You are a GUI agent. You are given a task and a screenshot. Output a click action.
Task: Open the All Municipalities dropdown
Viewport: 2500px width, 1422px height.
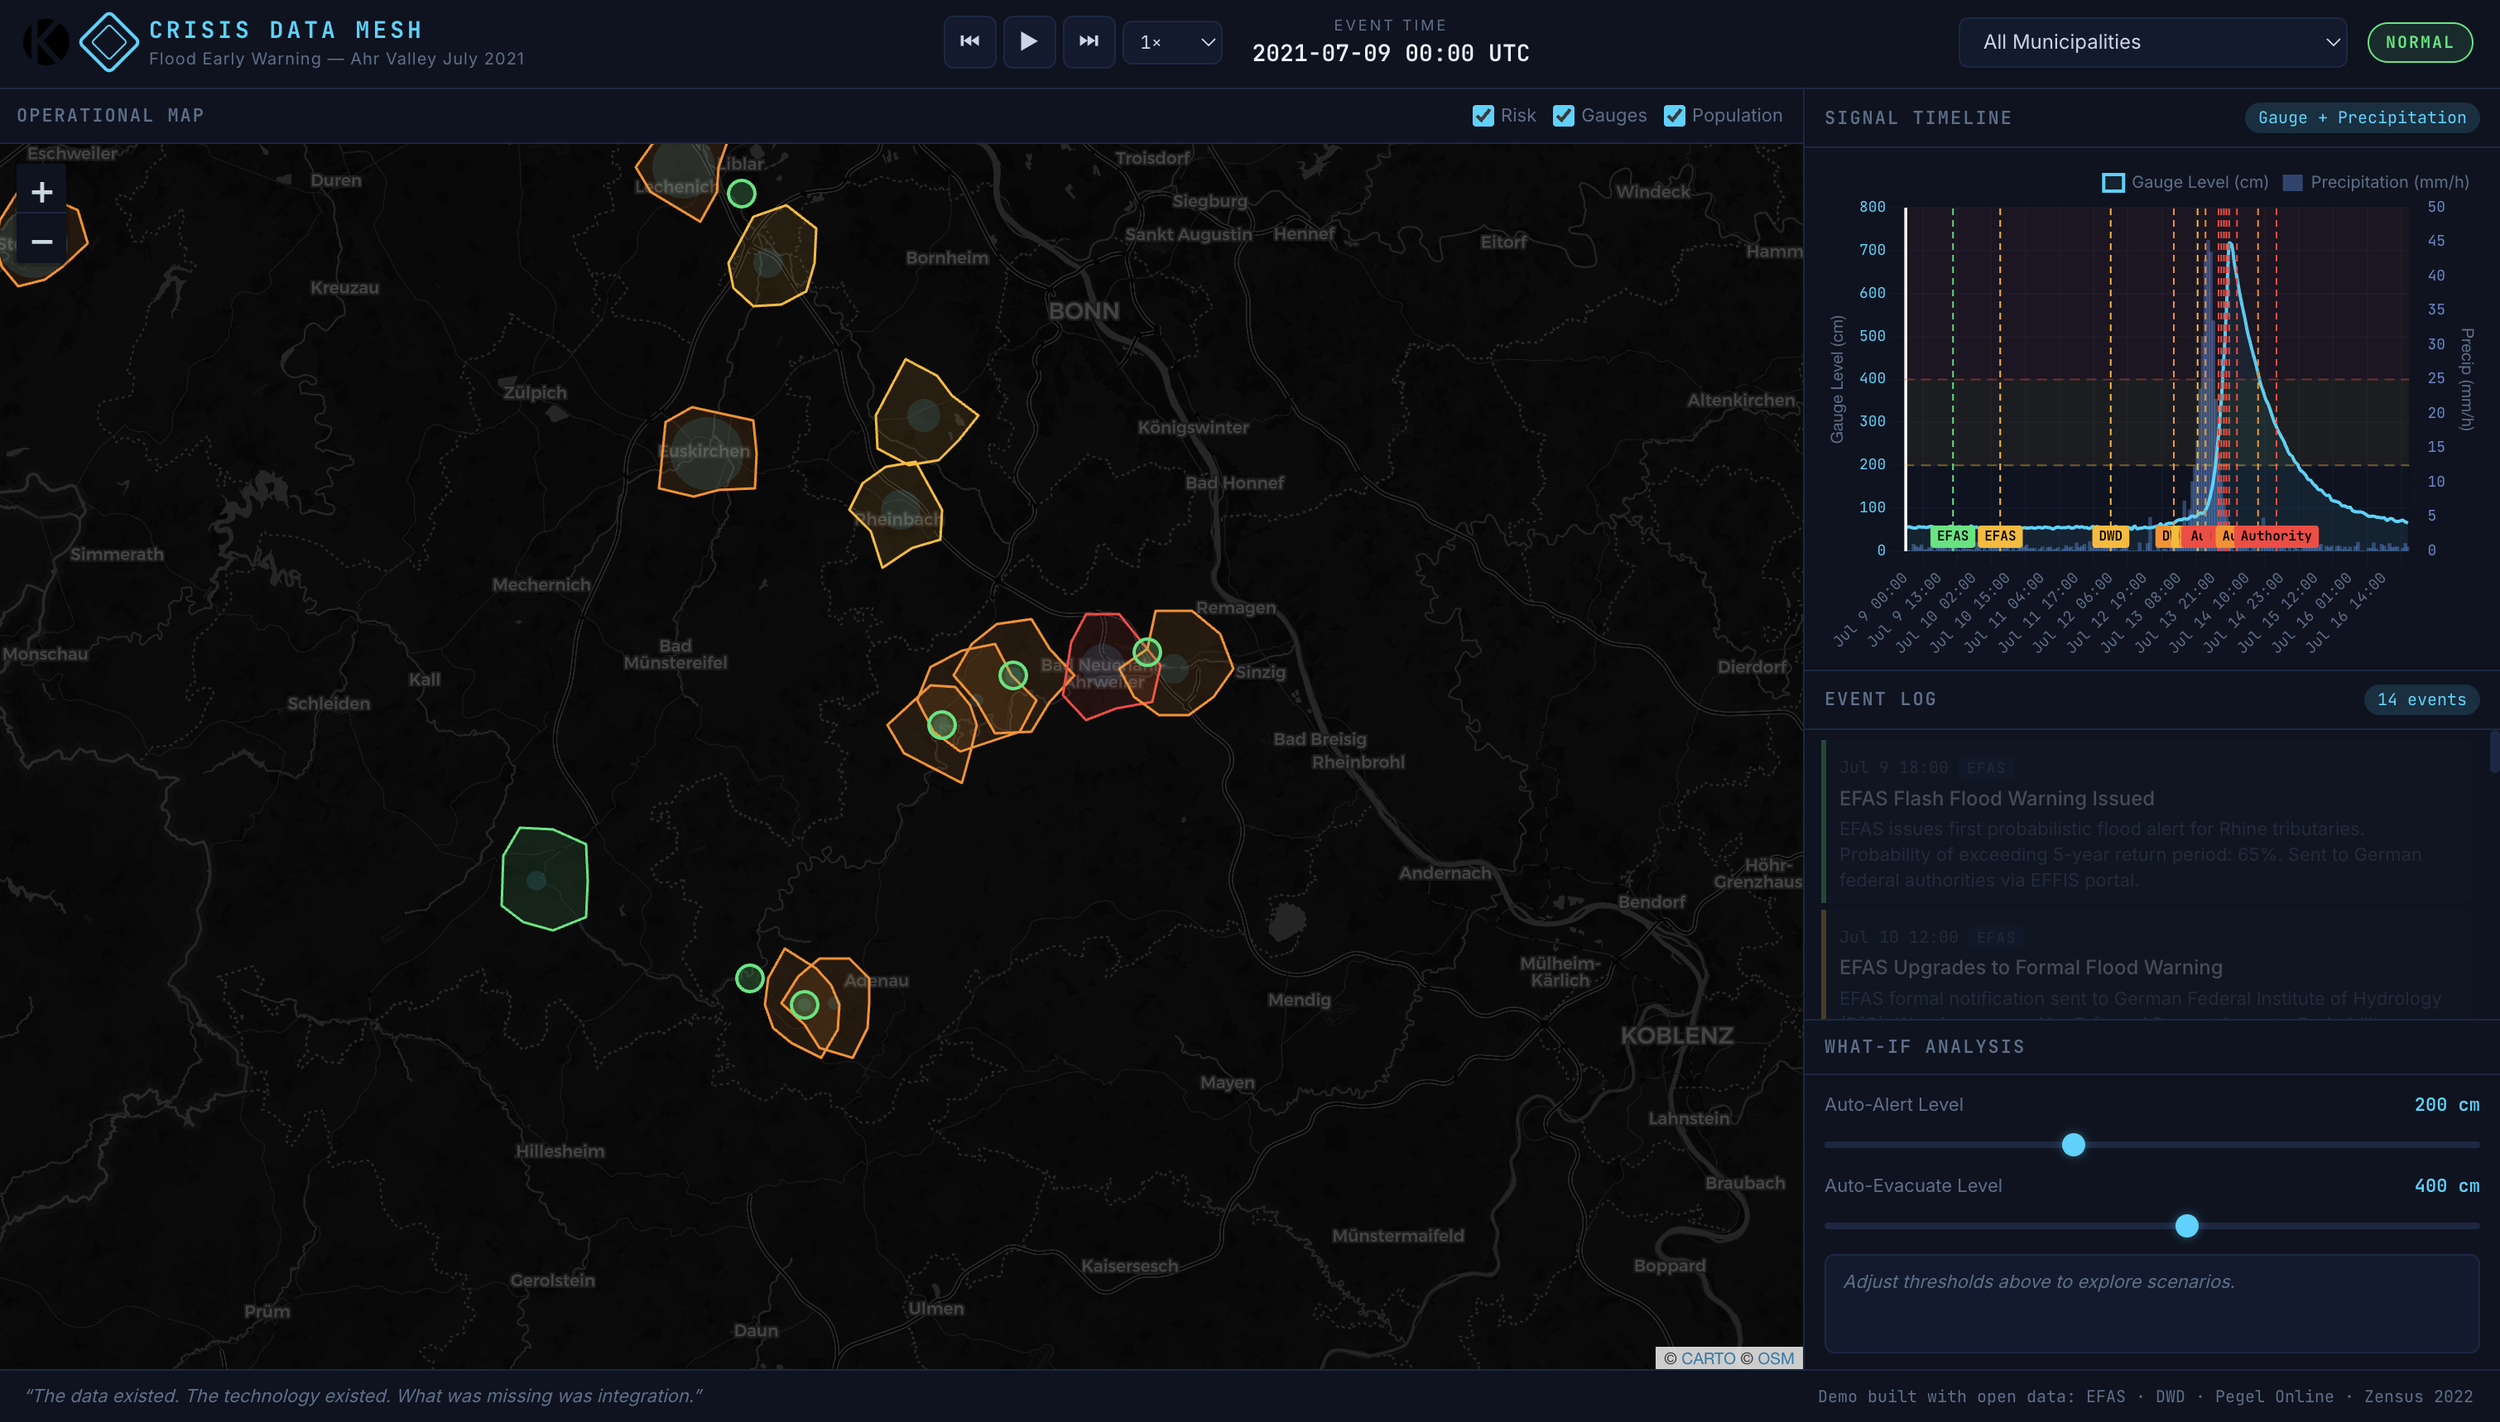point(2152,42)
